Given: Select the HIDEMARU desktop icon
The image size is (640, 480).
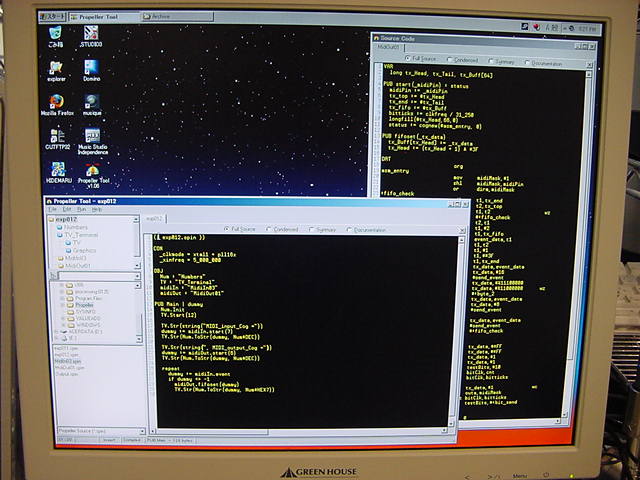Looking at the screenshot, I should tap(58, 172).
